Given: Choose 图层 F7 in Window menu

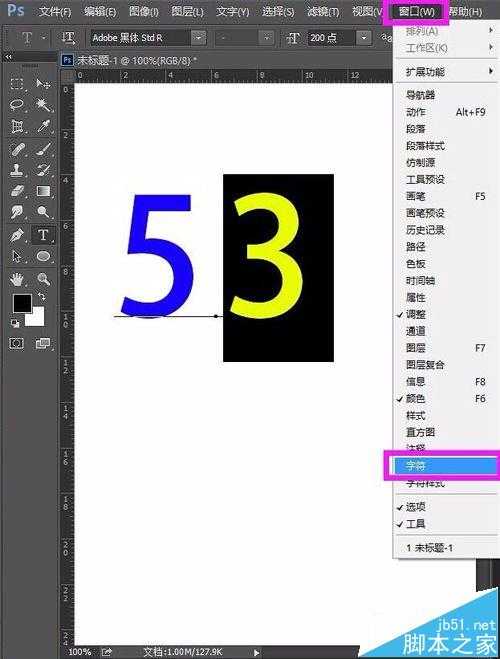Looking at the screenshot, I should tap(445, 348).
